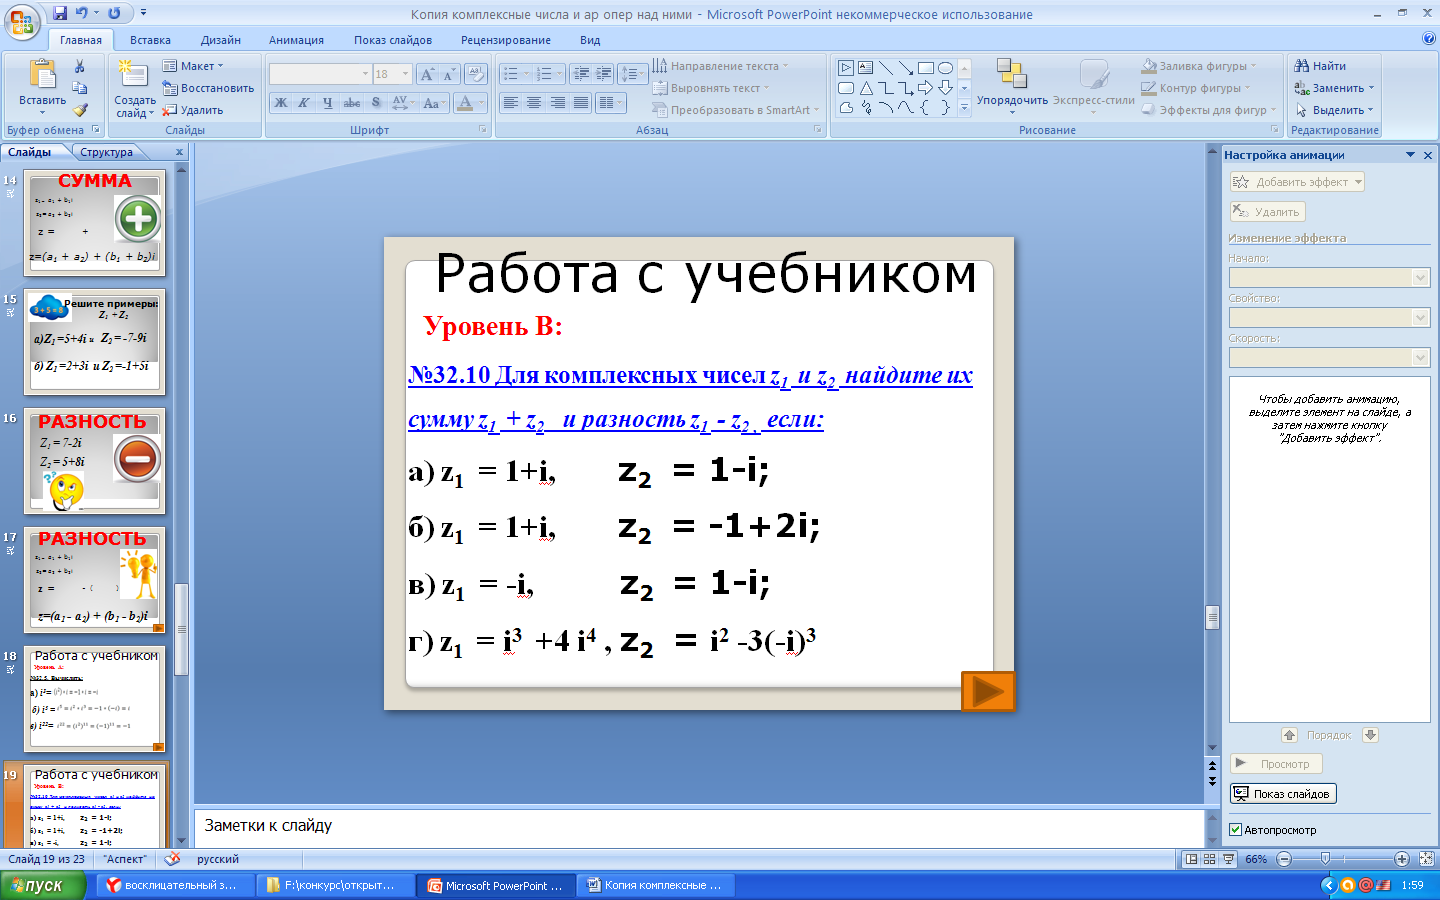1440x900 pixels.
Task: Justify the text alignment
Action: pos(580,103)
